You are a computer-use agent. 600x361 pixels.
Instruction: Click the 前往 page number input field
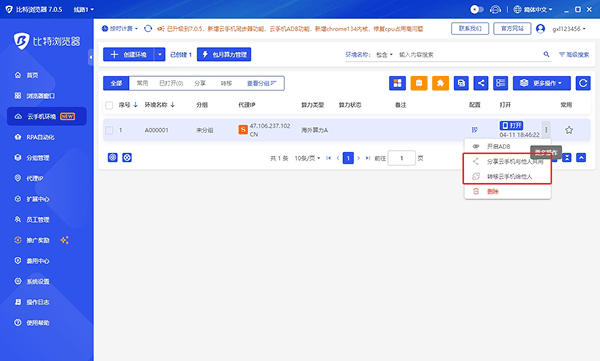point(401,158)
